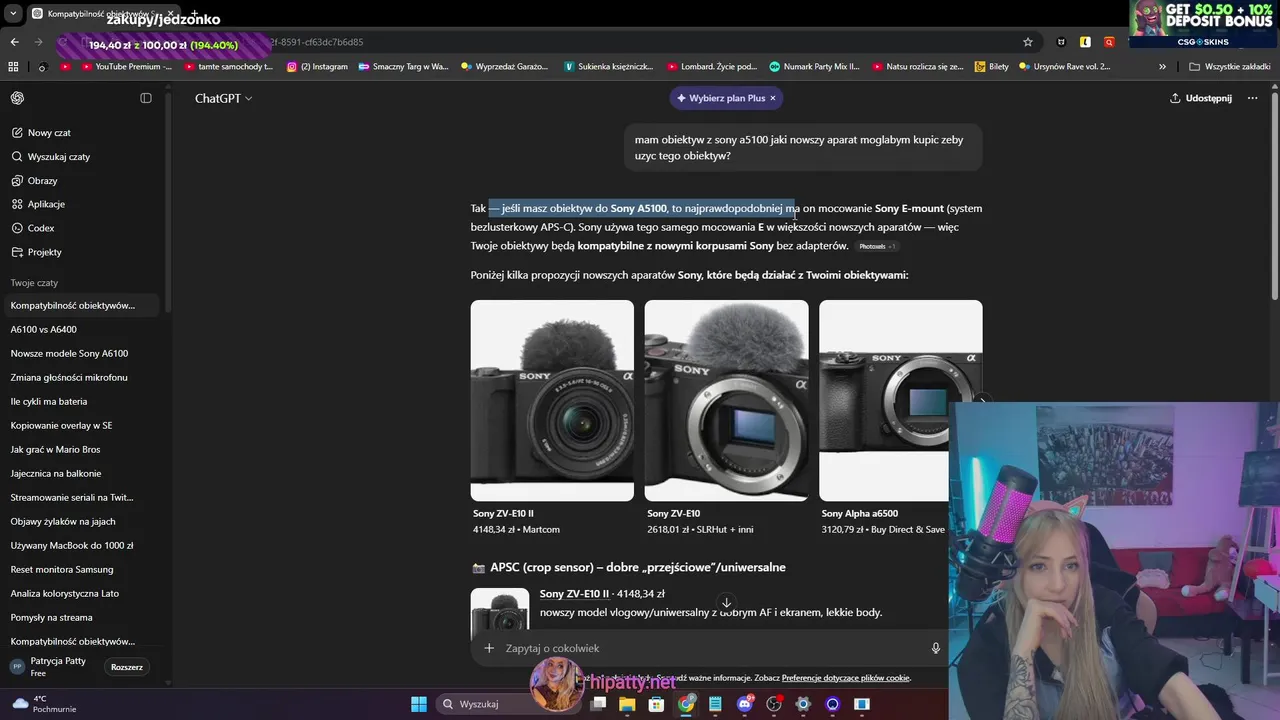1280x720 pixels.
Task: Open the Chrome apps grid icon
Action: [13, 67]
